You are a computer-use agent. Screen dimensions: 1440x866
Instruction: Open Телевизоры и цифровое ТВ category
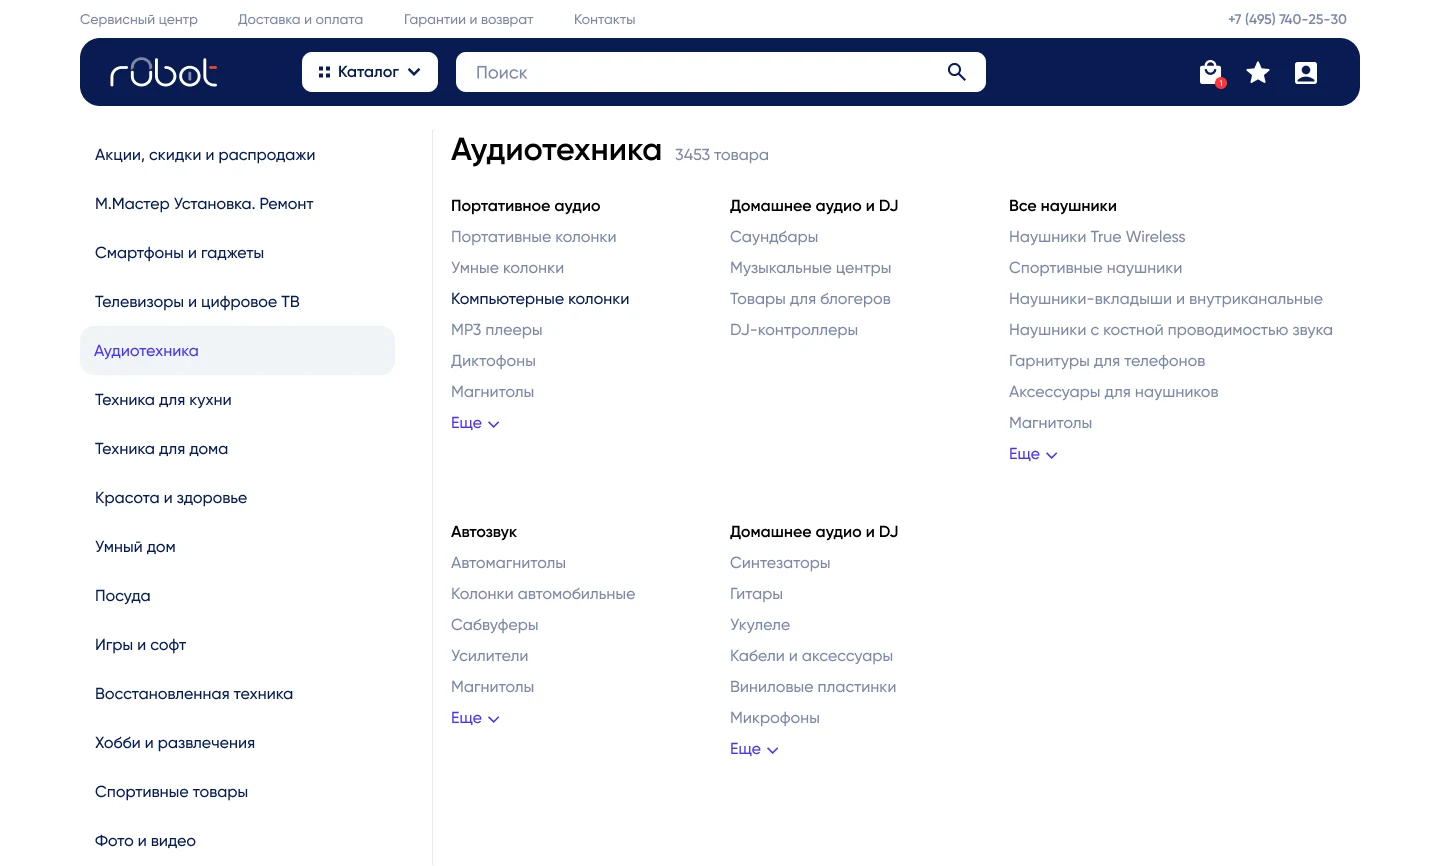(197, 302)
